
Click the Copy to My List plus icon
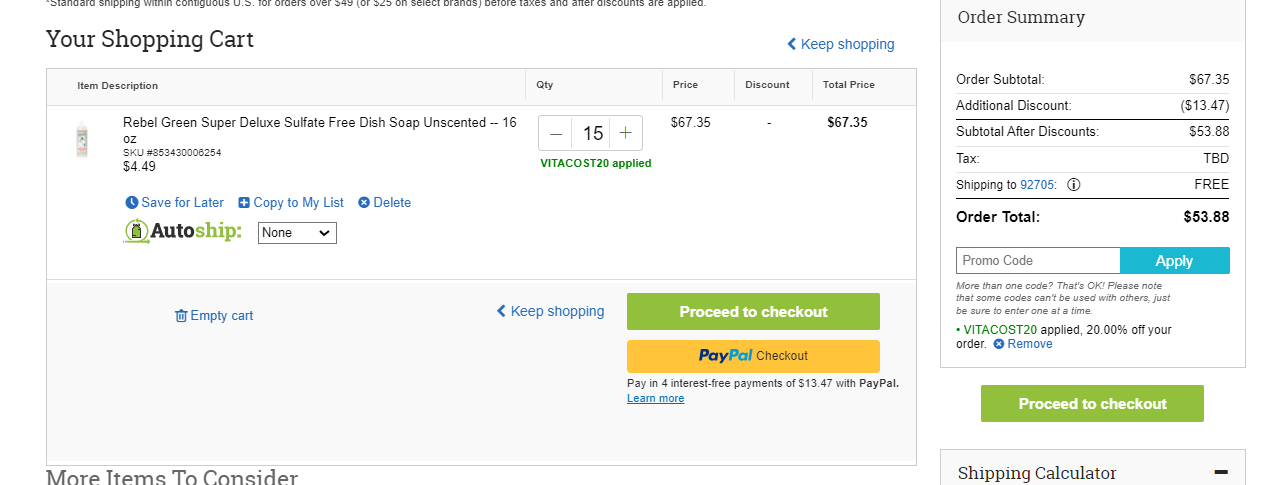pyautogui.click(x=244, y=202)
